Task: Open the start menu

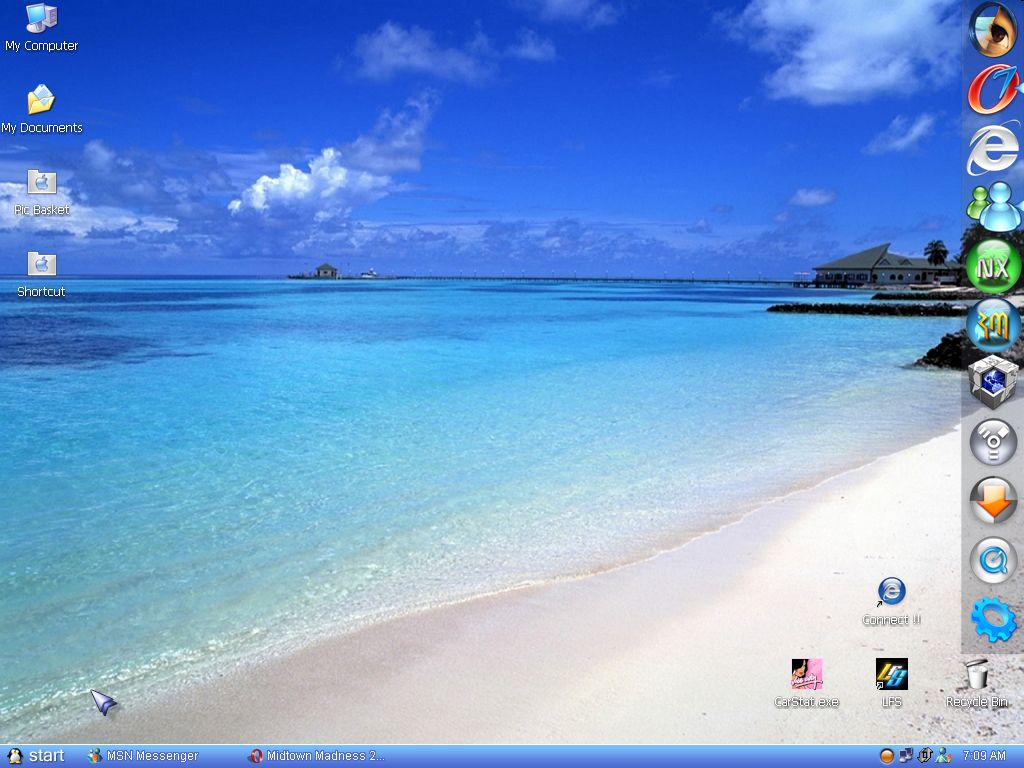Action: [36, 756]
